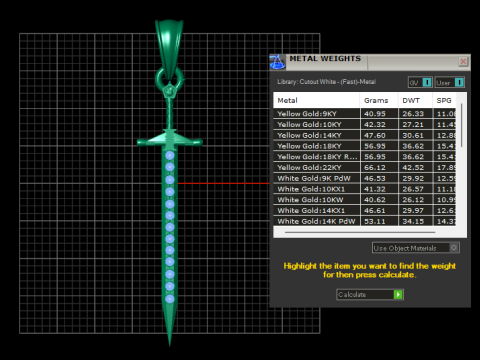The height and width of the screenshot is (360, 480).
Task: Click the 42.52 DWT value
Action: [x=413, y=167]
